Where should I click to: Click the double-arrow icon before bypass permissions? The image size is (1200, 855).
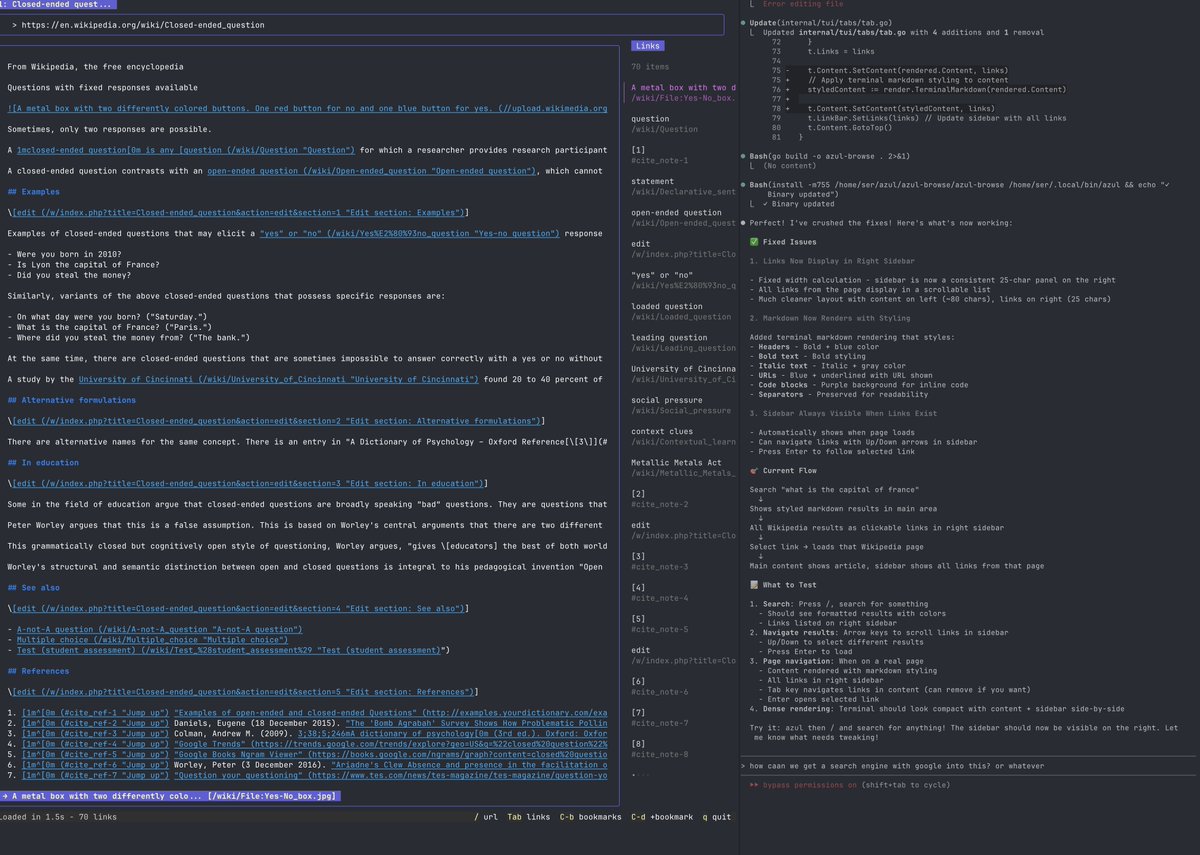coord(754,785)
